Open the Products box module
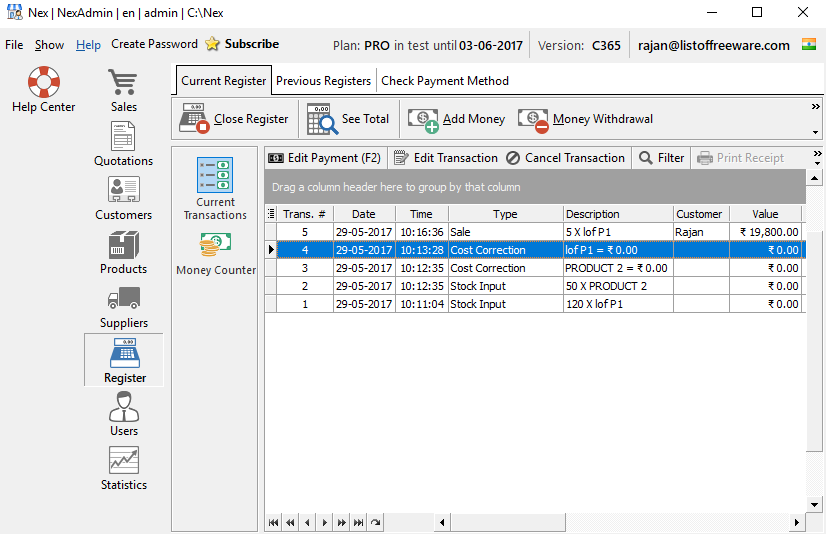Image resolution: width=826 pixels, height=534 pixels. click(124, 252)
